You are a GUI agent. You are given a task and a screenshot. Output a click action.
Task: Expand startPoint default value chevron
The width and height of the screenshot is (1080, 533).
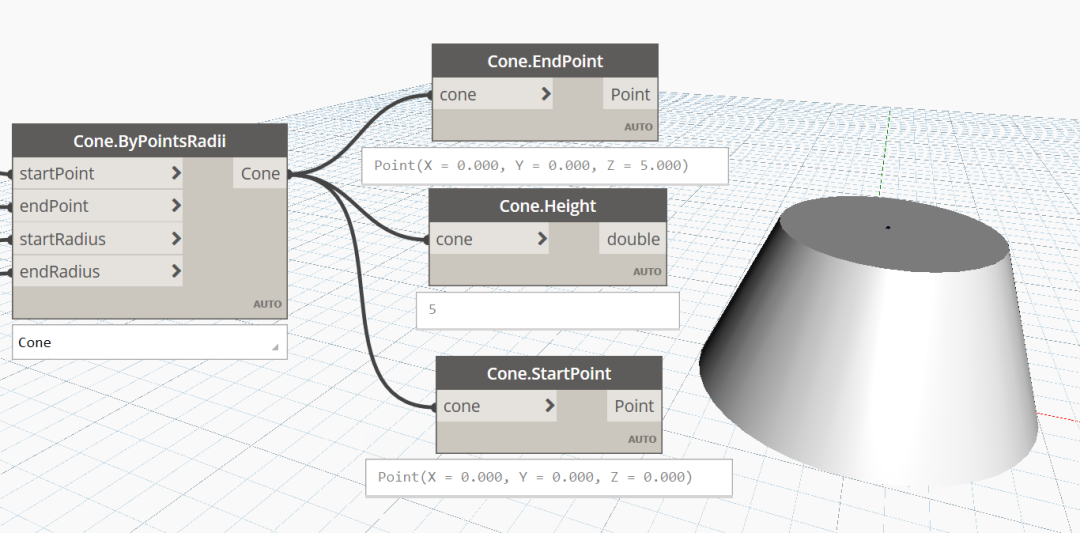176,174
